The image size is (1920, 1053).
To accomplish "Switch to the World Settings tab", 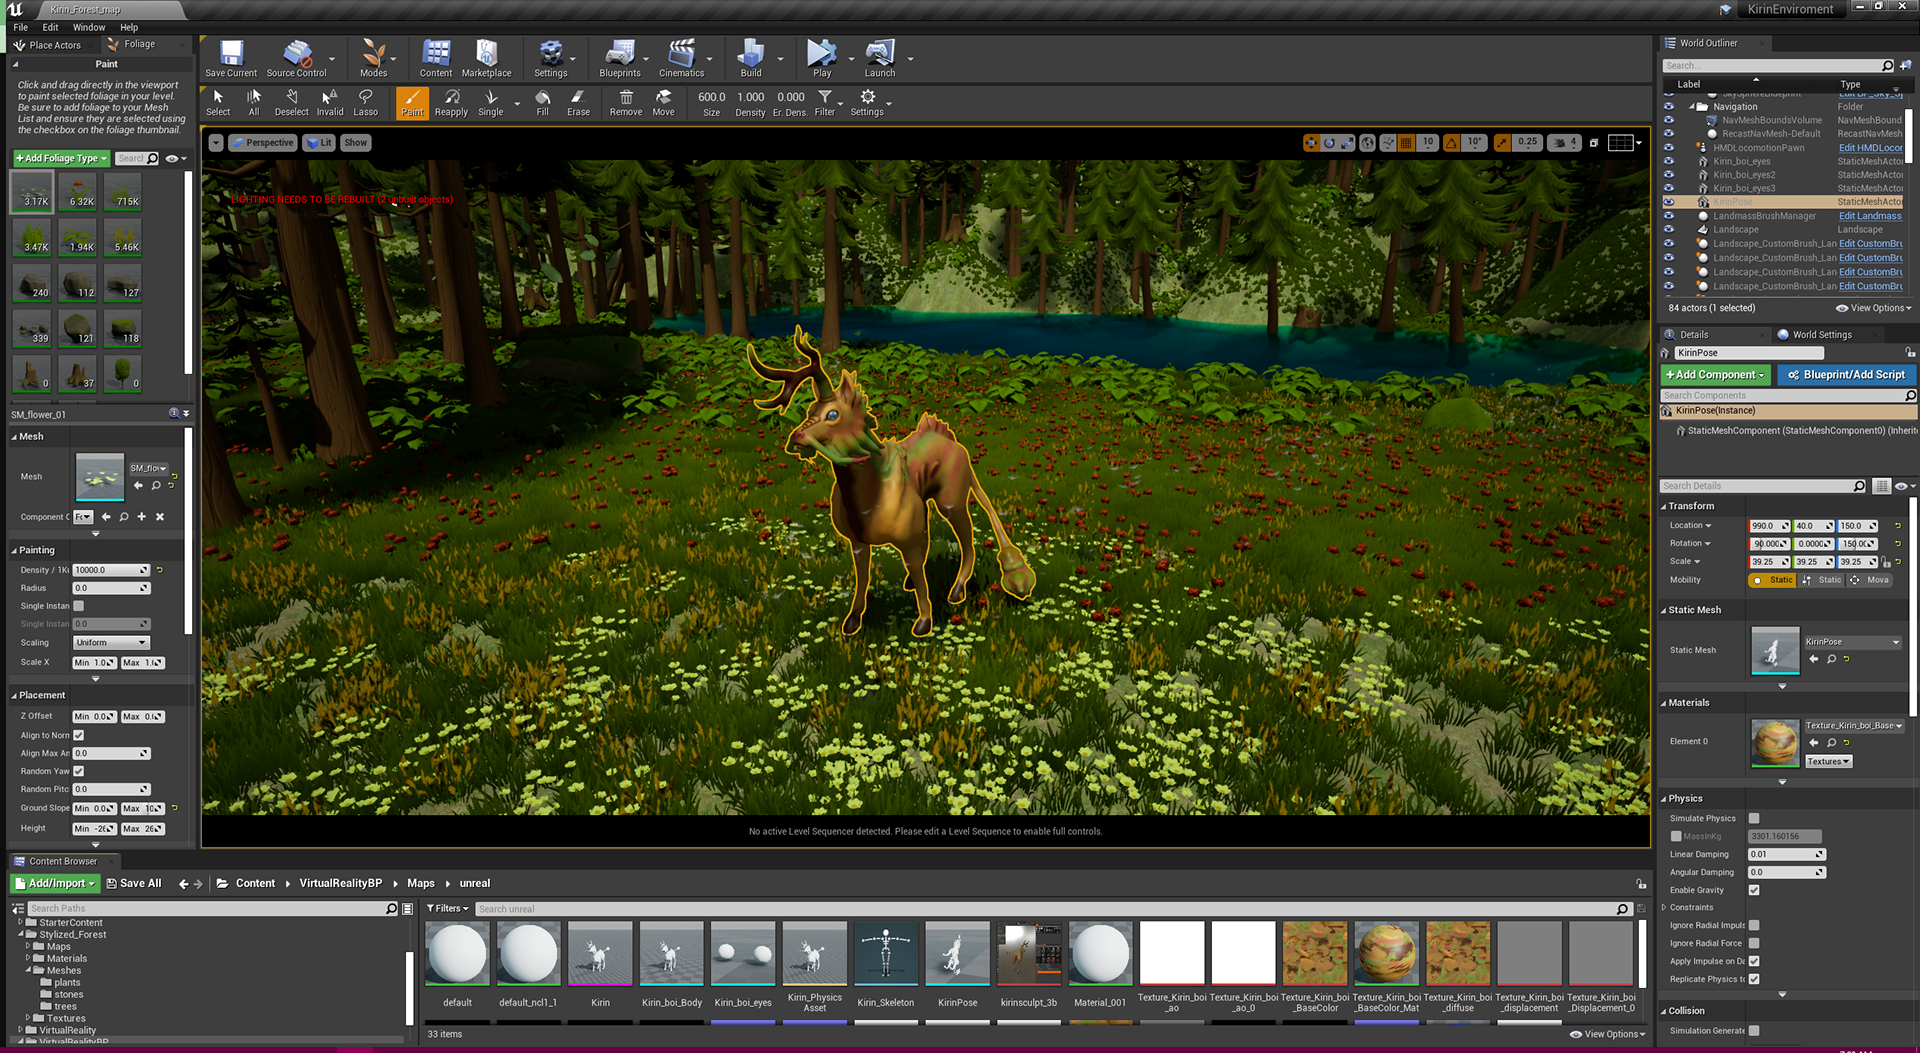I will [1821, 335].
